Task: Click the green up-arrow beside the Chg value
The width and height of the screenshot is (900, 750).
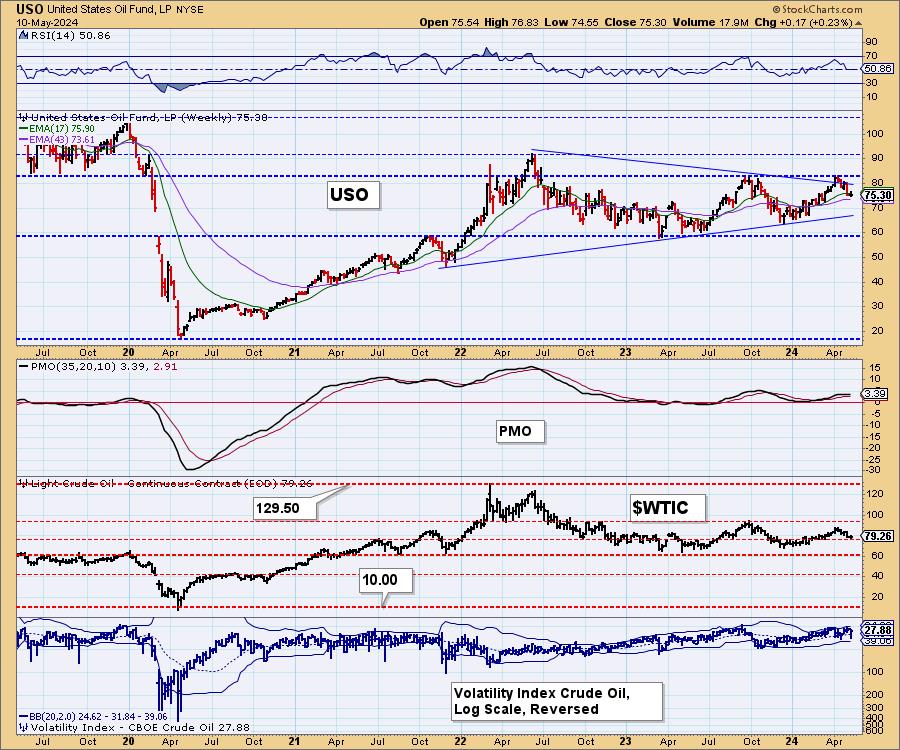Action: [859, 24]
